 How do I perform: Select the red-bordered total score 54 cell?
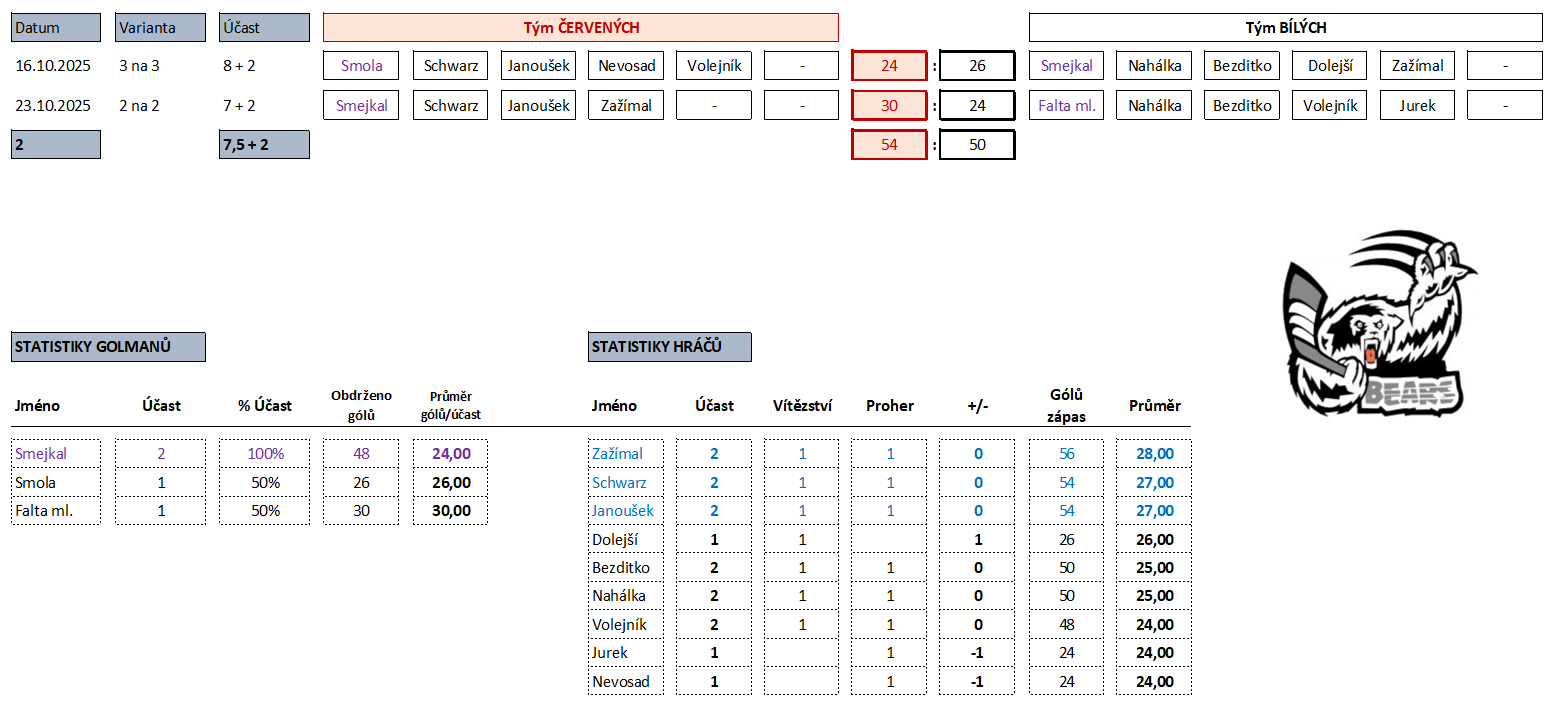[889, 145]
